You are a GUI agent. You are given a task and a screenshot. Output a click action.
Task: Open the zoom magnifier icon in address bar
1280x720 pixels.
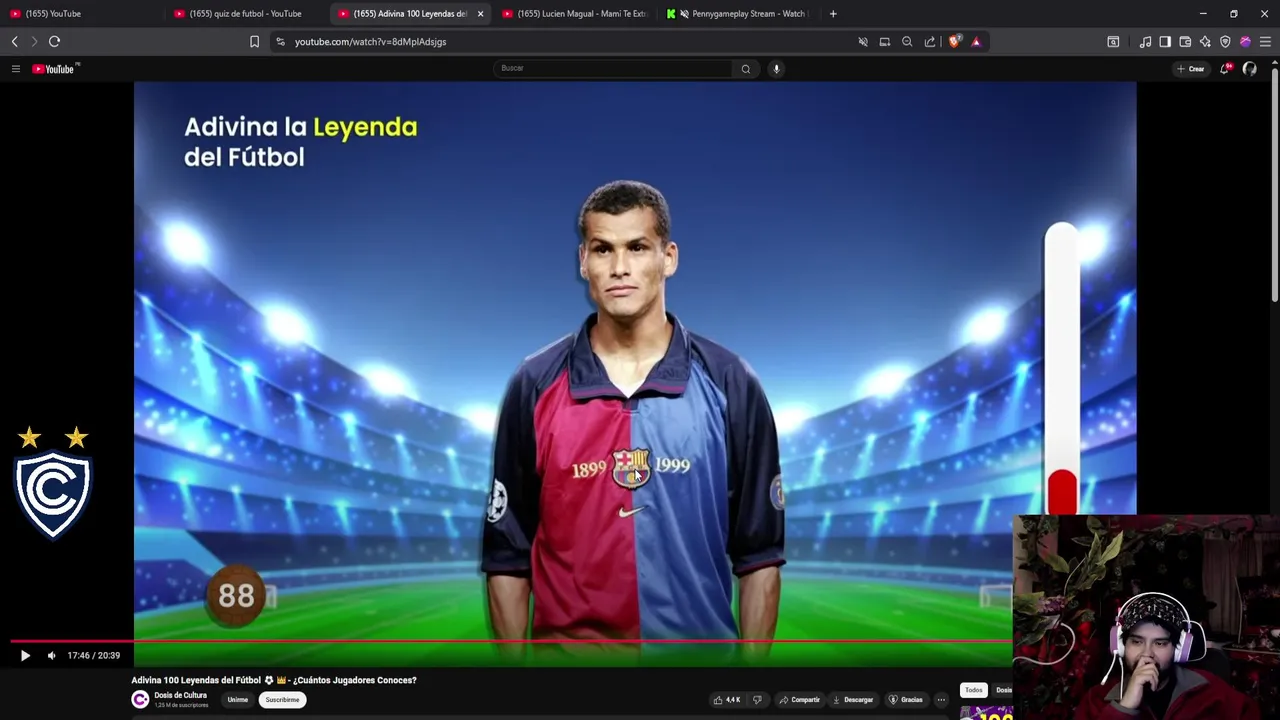pyautogui.click(x=907, y=42)
